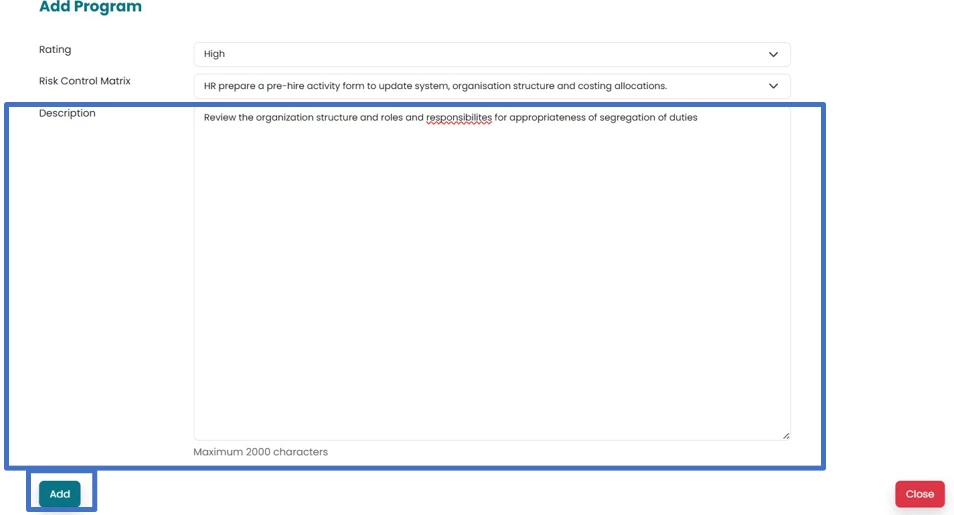Click the resize handle of Description box
This screenshot has height=515, width=954.
coord(785,435)
